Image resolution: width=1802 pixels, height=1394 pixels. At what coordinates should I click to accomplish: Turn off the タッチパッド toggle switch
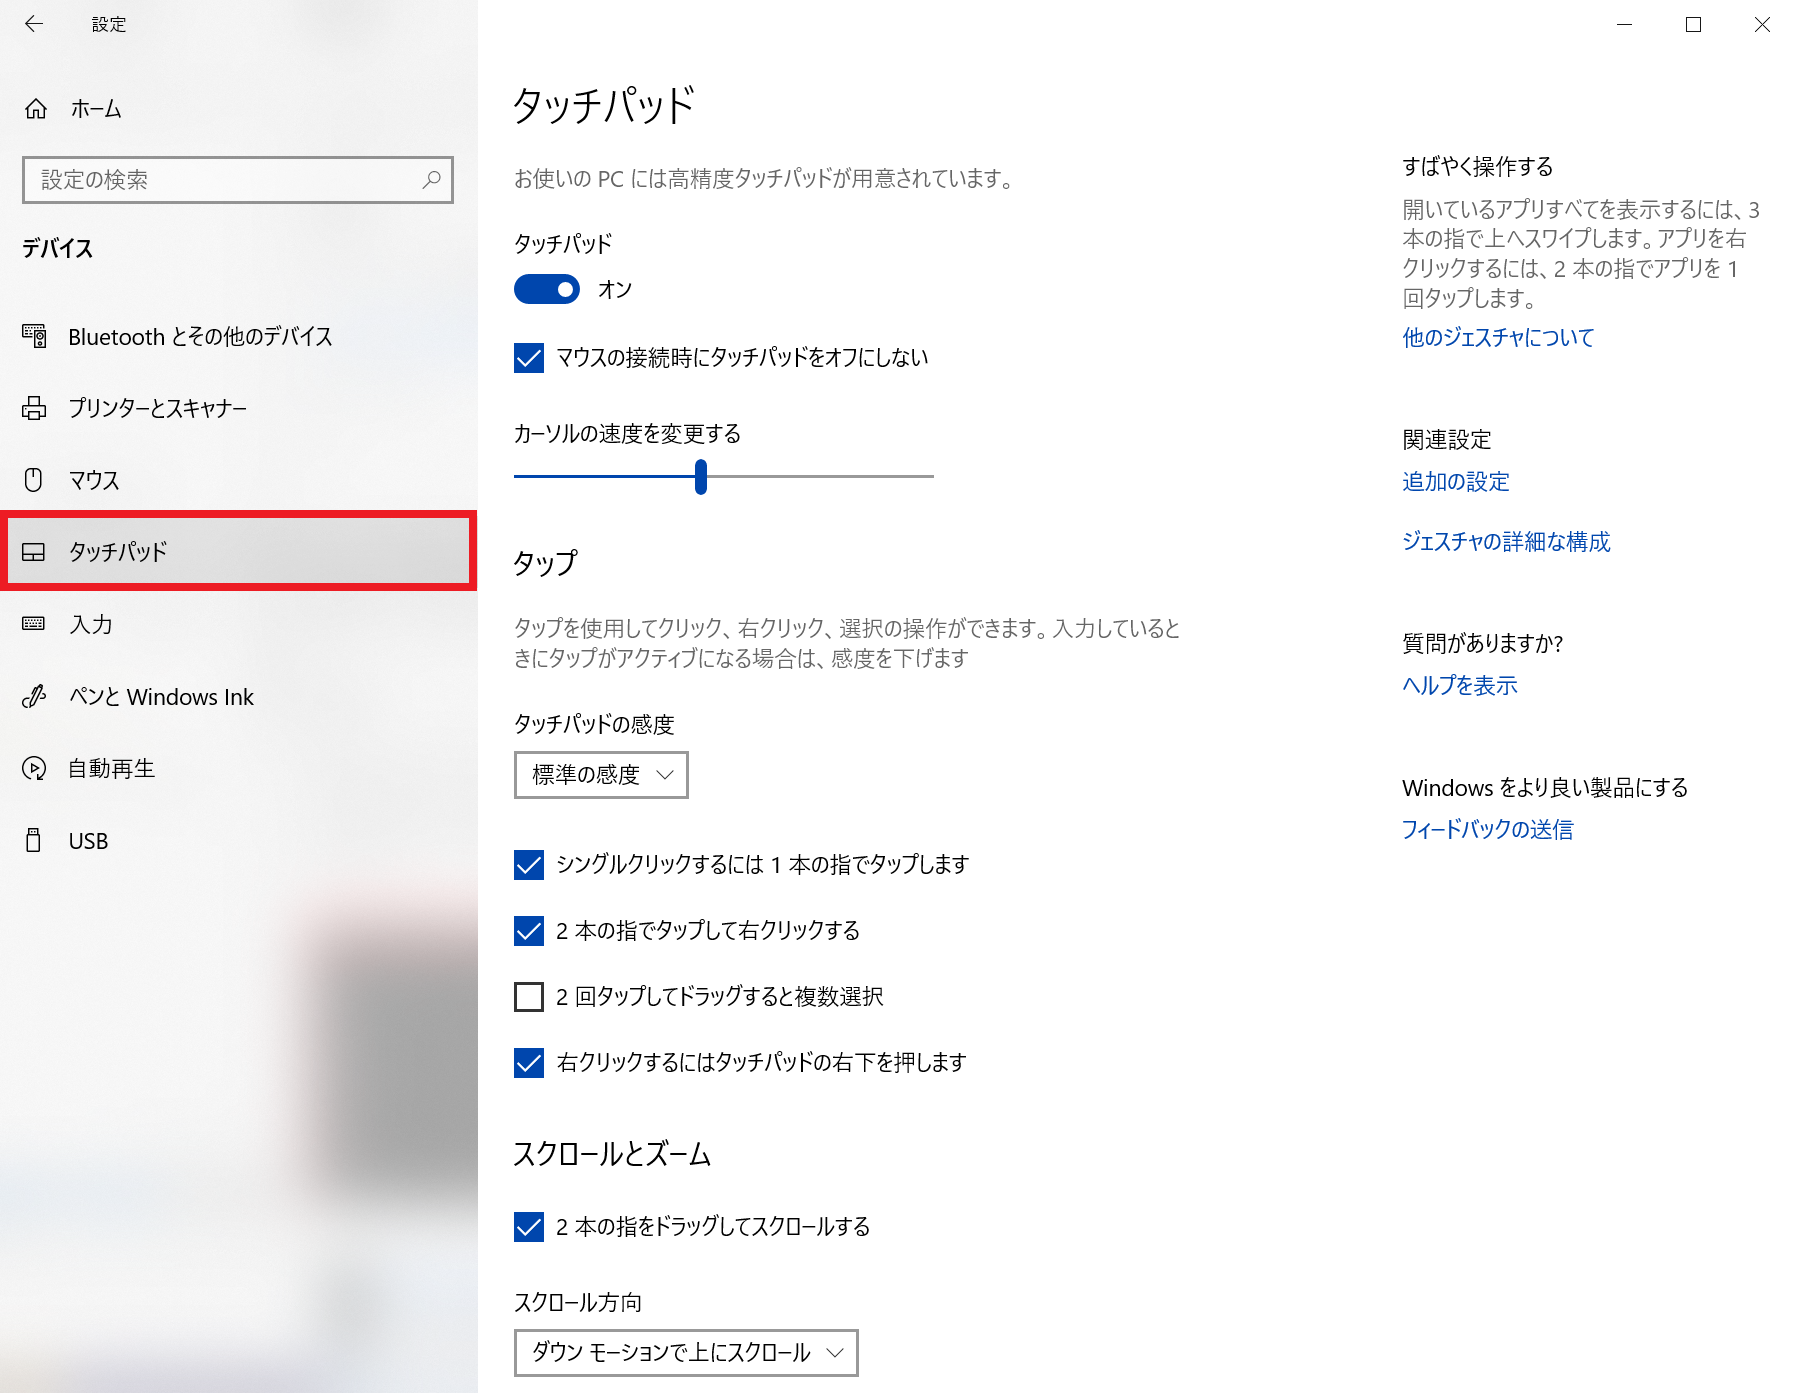(547, 289)
